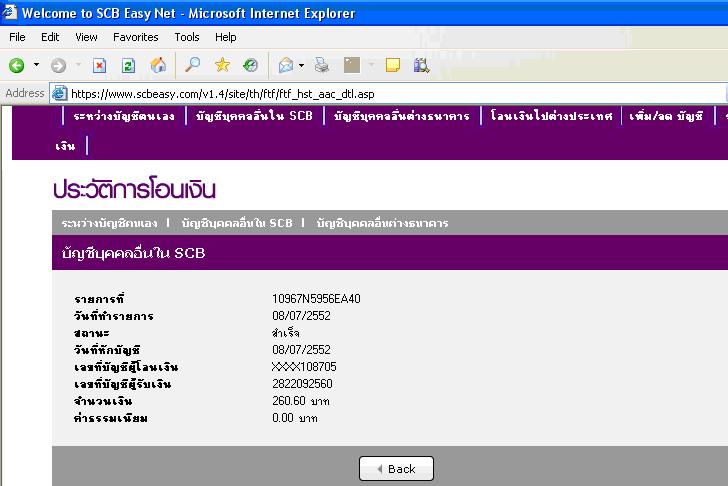Click the fee 0.00 value
Viewport: 728px width, 486px height.
283,418
